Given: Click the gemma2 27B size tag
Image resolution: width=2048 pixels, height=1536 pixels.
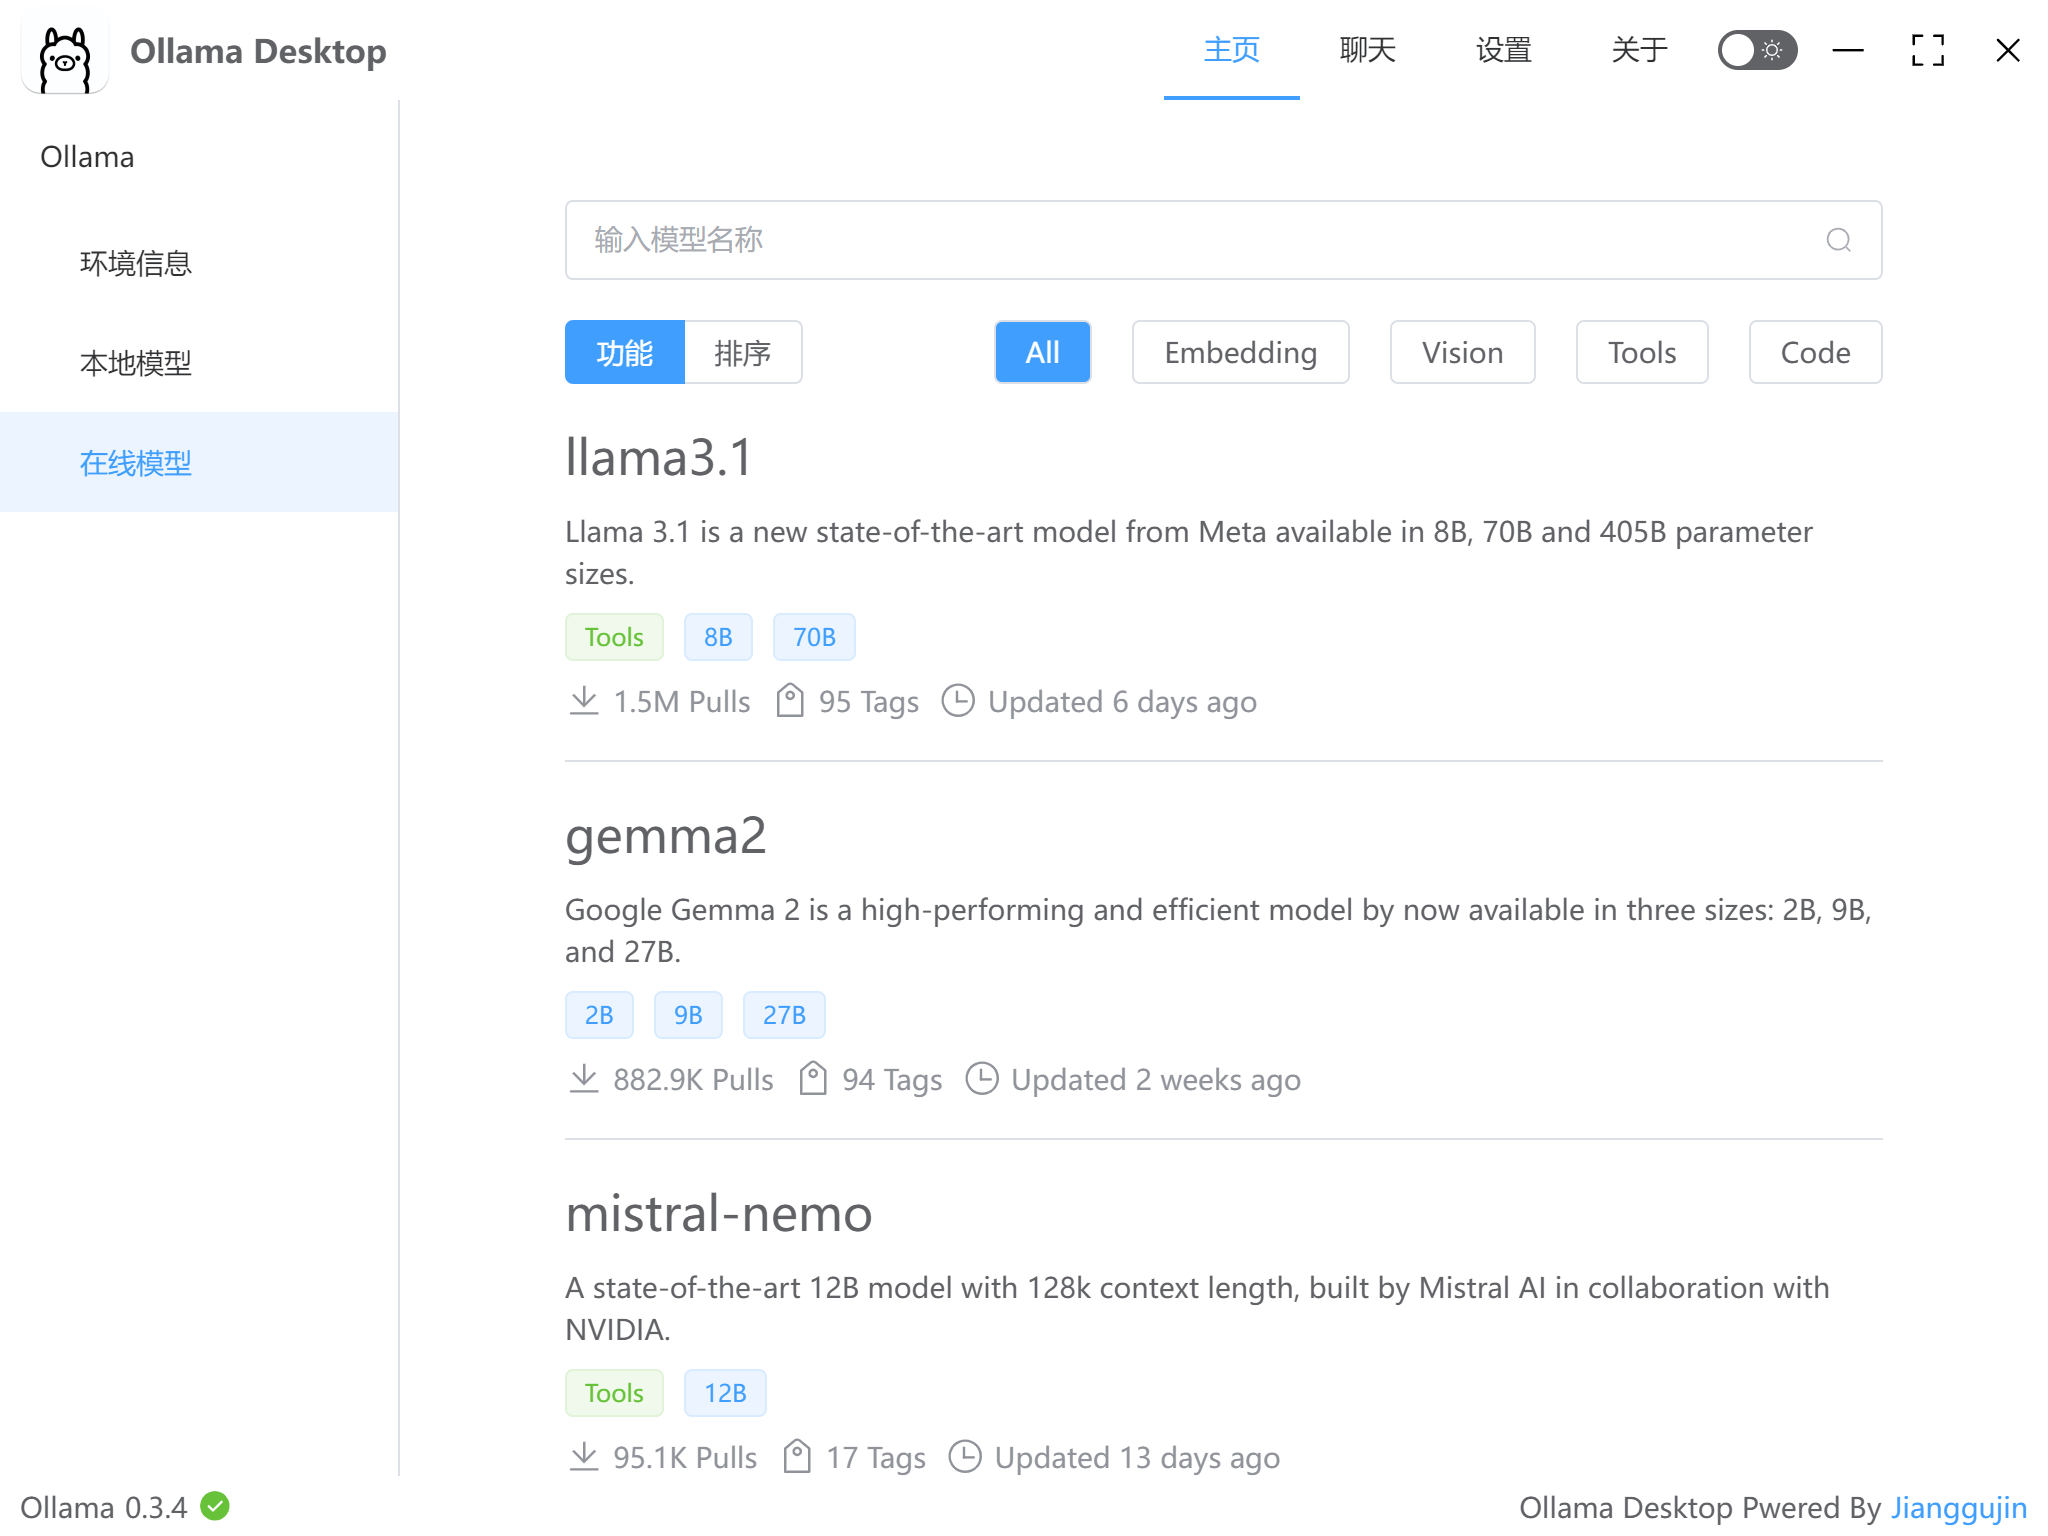Looking at the screenshot, I should tap(784, 1015).
